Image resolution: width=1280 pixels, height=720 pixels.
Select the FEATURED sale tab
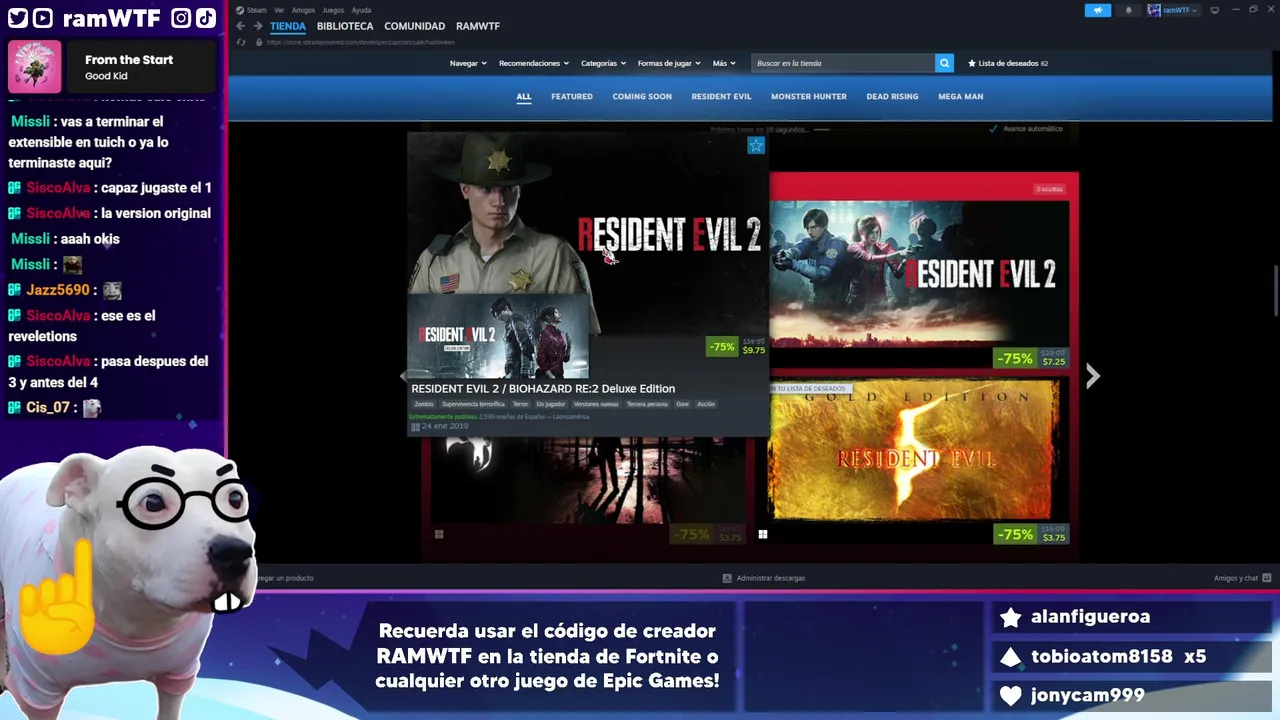click(572, 97)
